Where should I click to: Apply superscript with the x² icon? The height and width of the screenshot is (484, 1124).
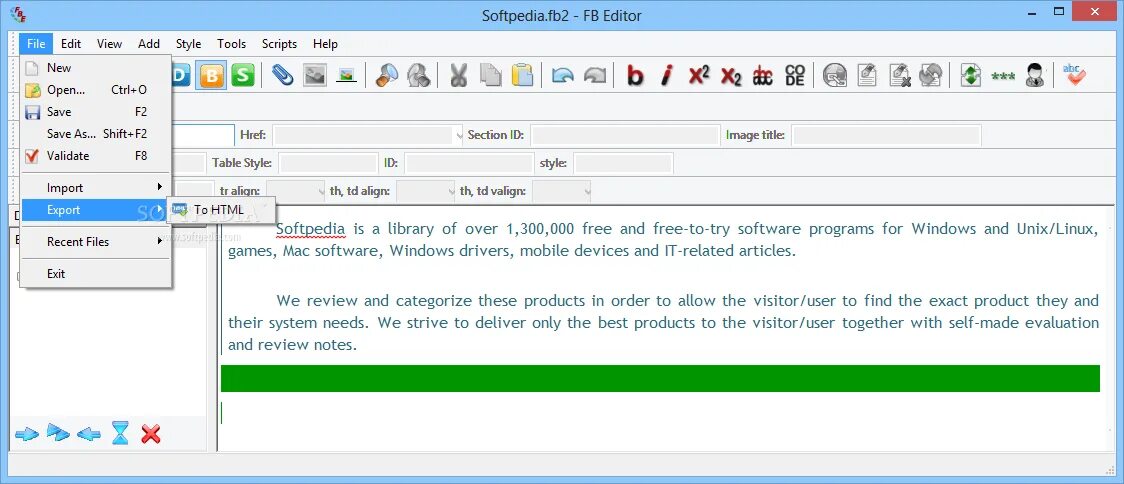699,75
